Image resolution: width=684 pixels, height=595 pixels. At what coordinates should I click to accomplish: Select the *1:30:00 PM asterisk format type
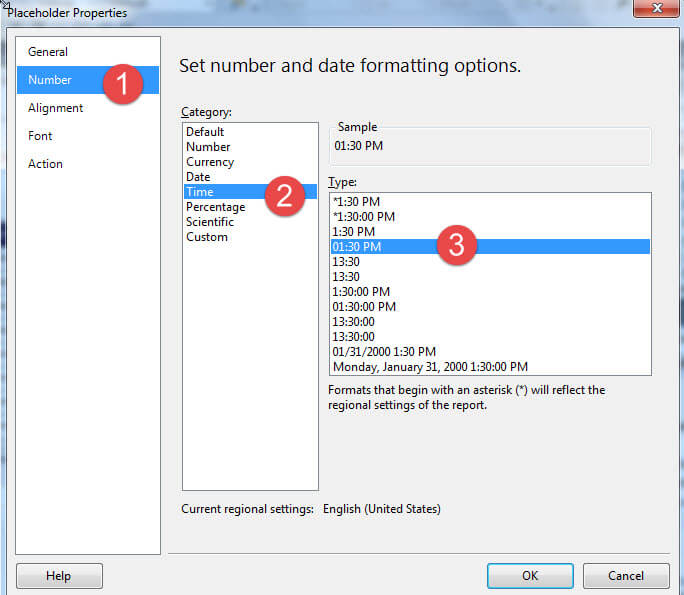364,217
